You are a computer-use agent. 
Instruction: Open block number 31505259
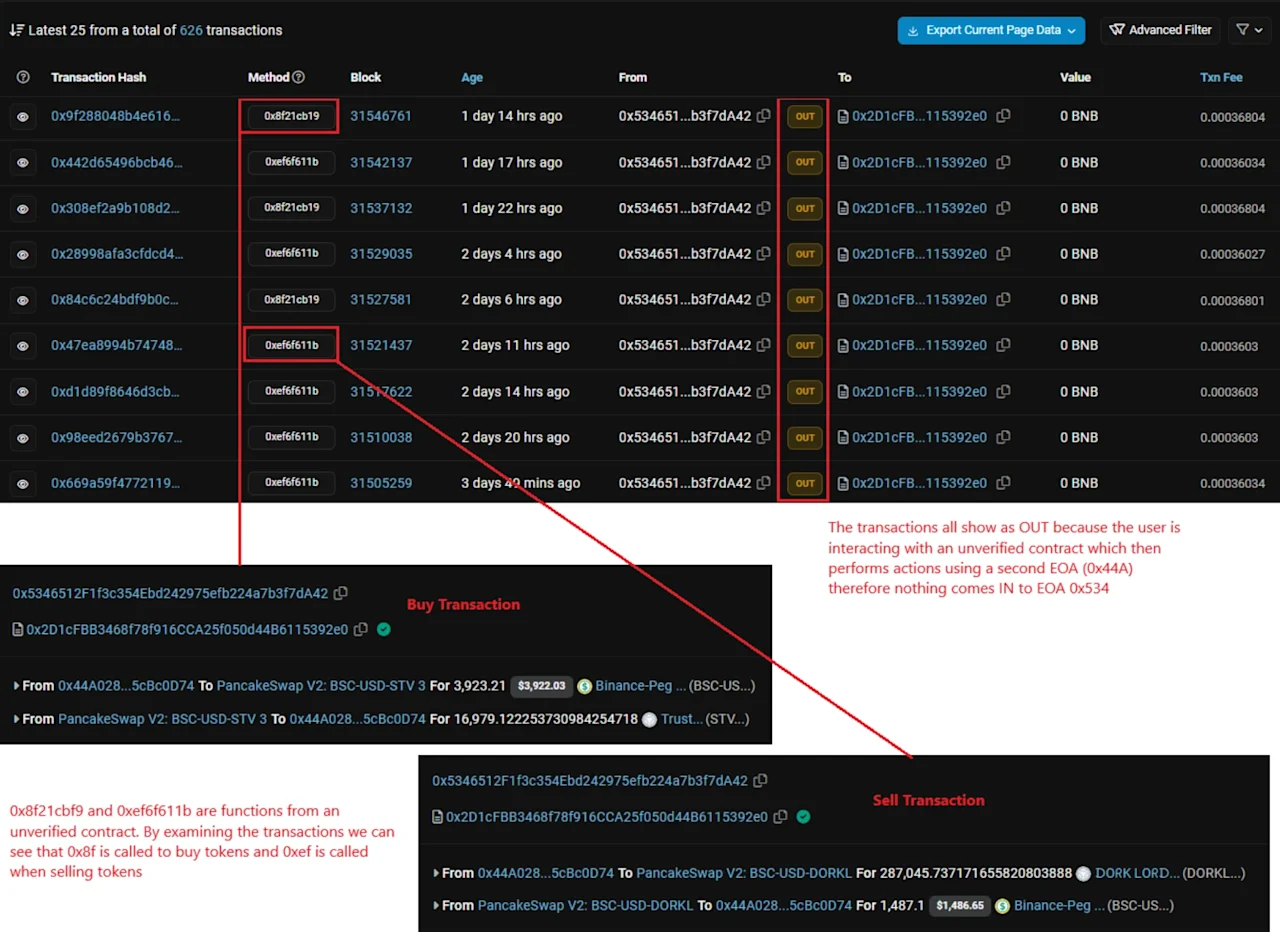(381, 483)
